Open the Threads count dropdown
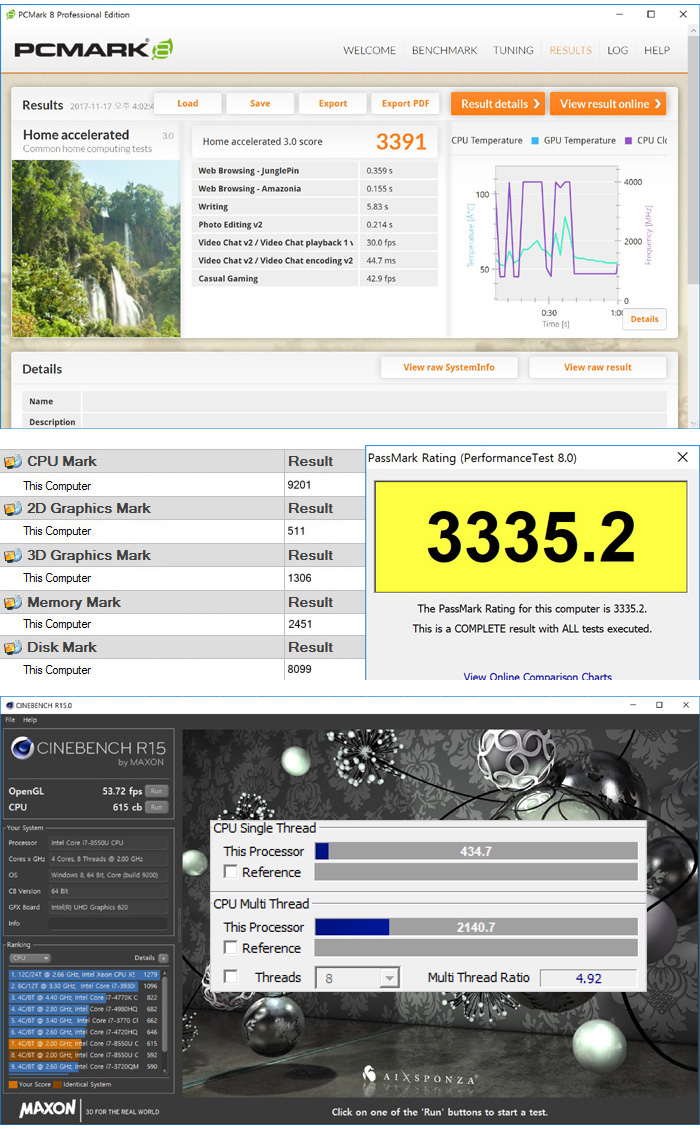Screen dimensions: 700x1129 [357, 978]
